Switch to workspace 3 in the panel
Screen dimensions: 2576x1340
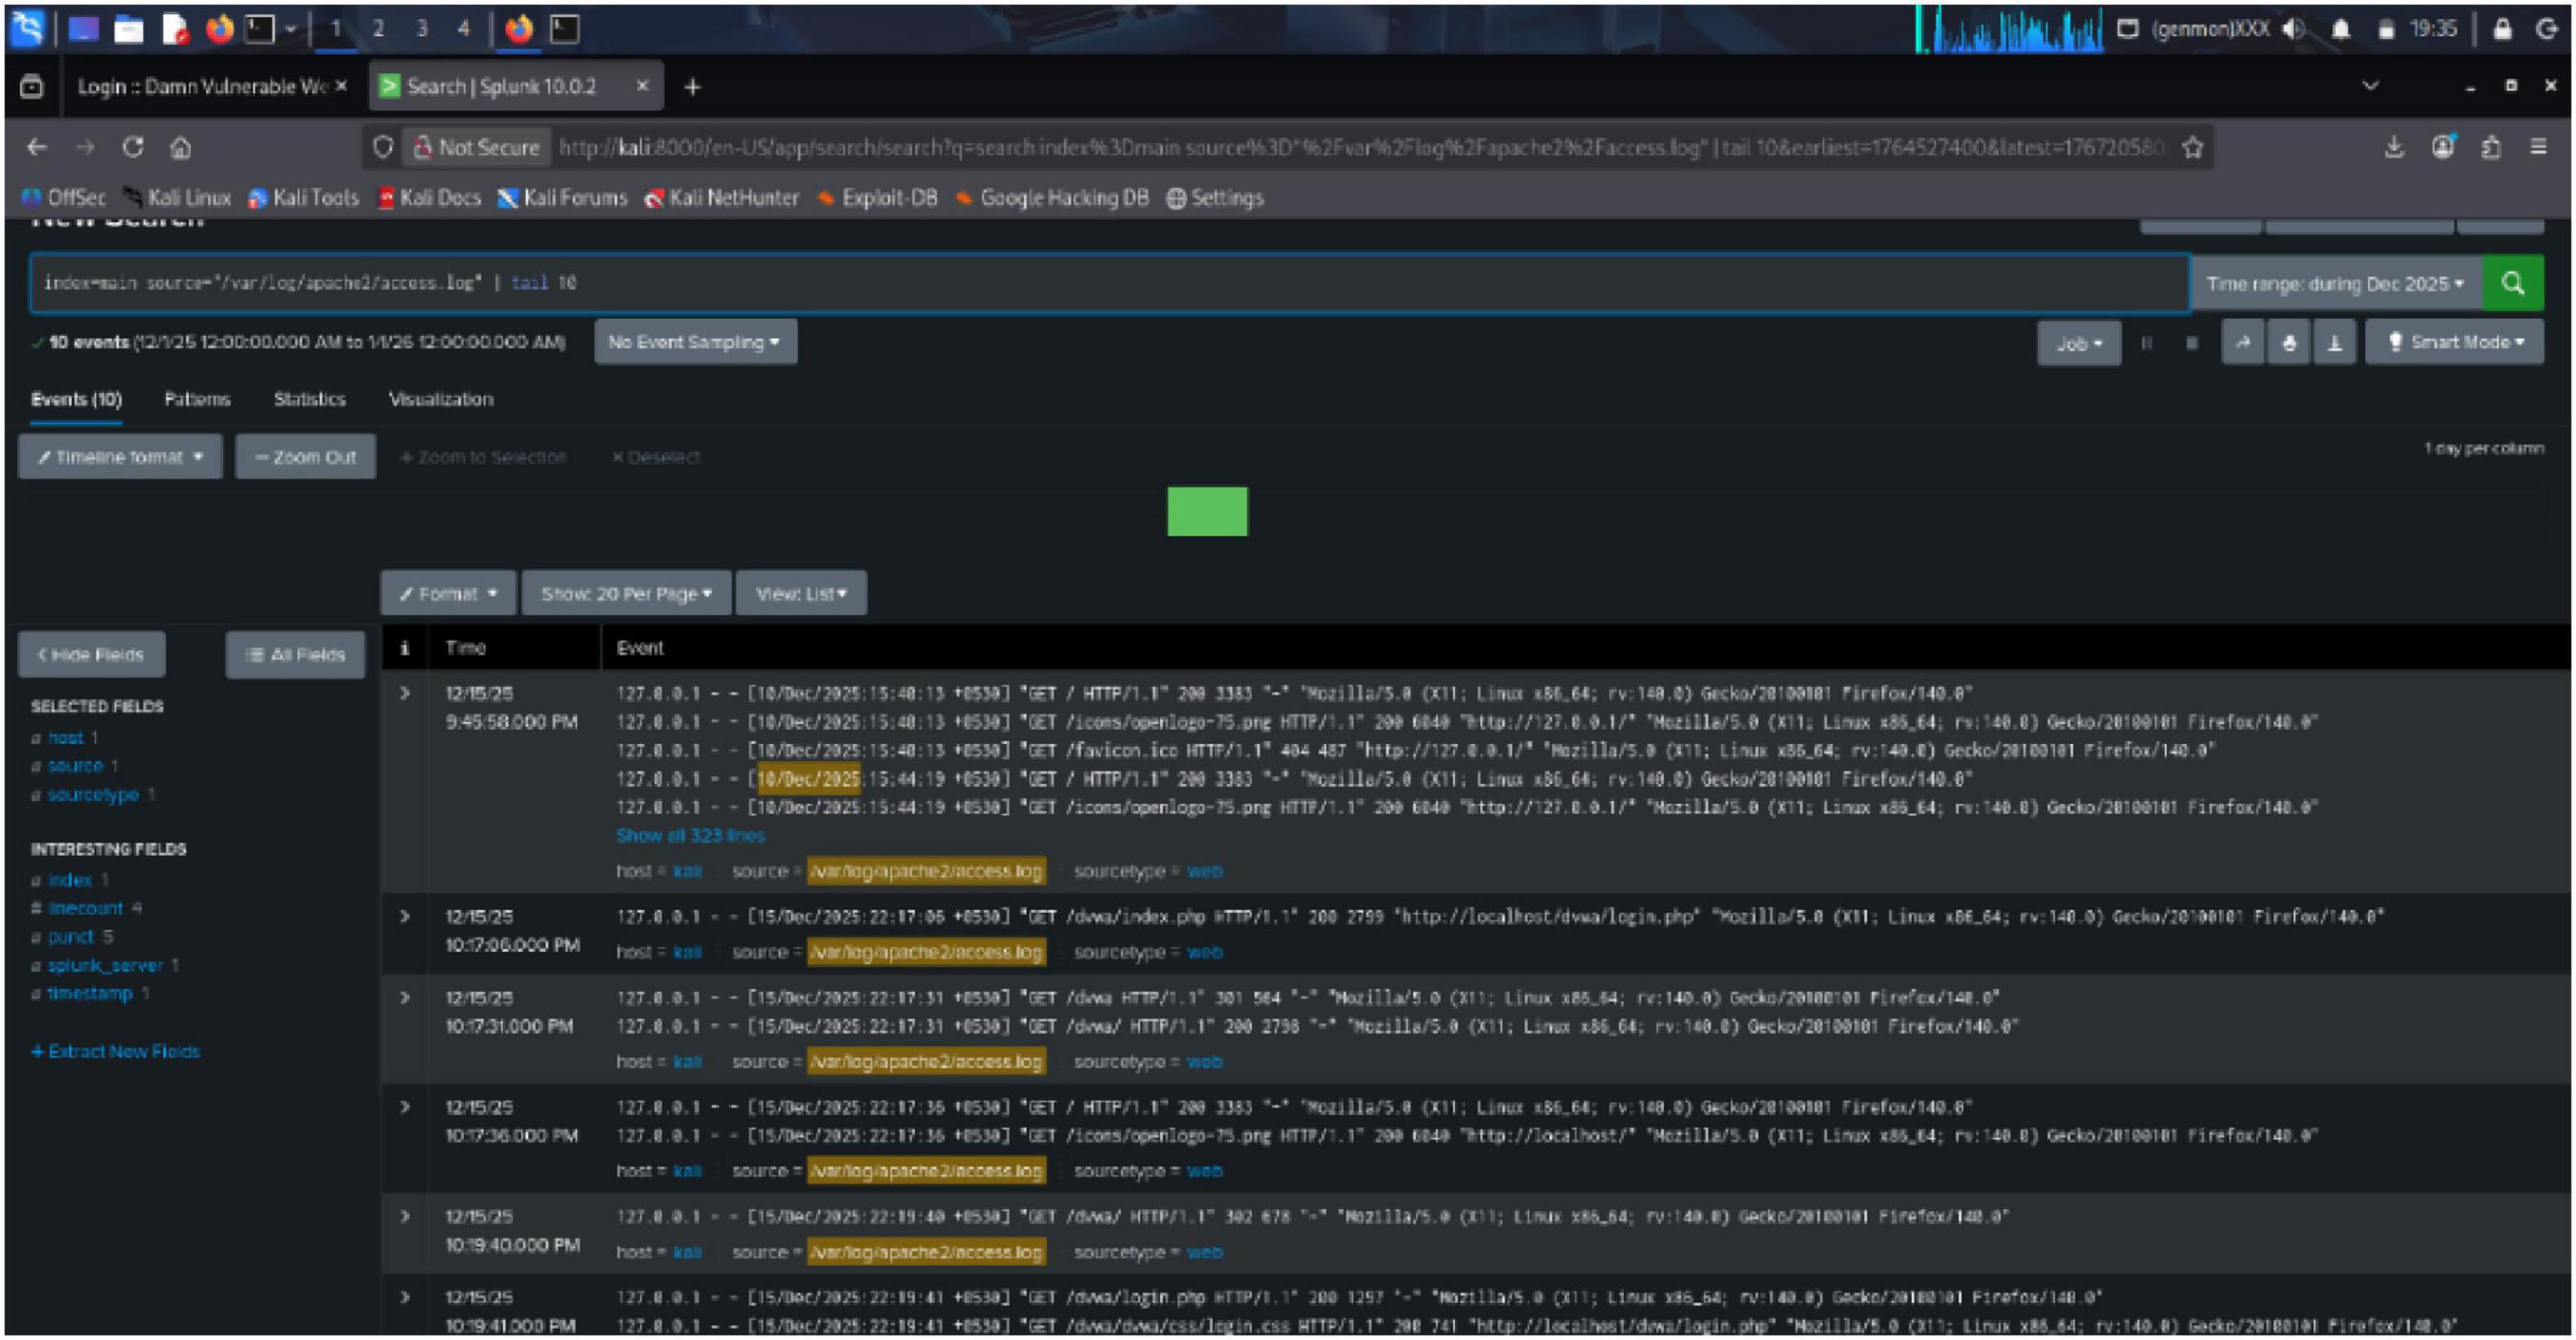point(421,29)
